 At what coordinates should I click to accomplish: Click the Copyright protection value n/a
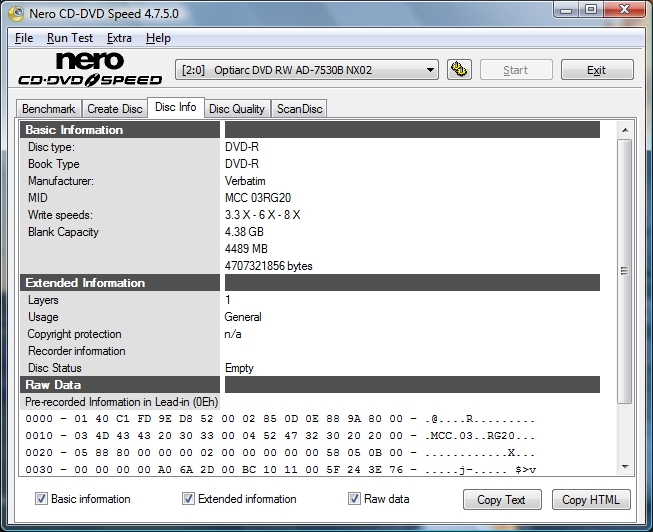[233, 334]
